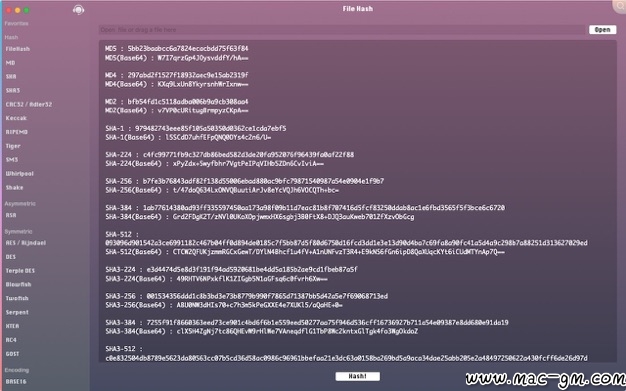Select Serpent in the sidebar
The width and height of the screenshot is (626, 391).
point(17,312)
